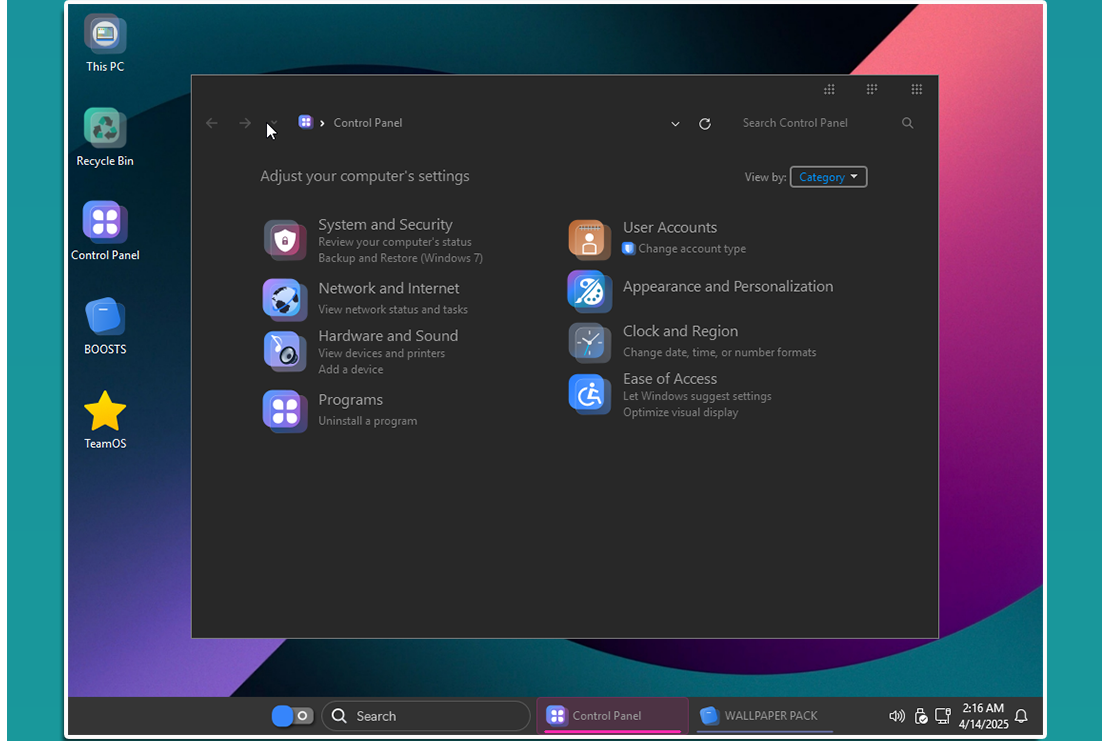
Task: Open the User Accounts icon
Action: click(589, 240)
